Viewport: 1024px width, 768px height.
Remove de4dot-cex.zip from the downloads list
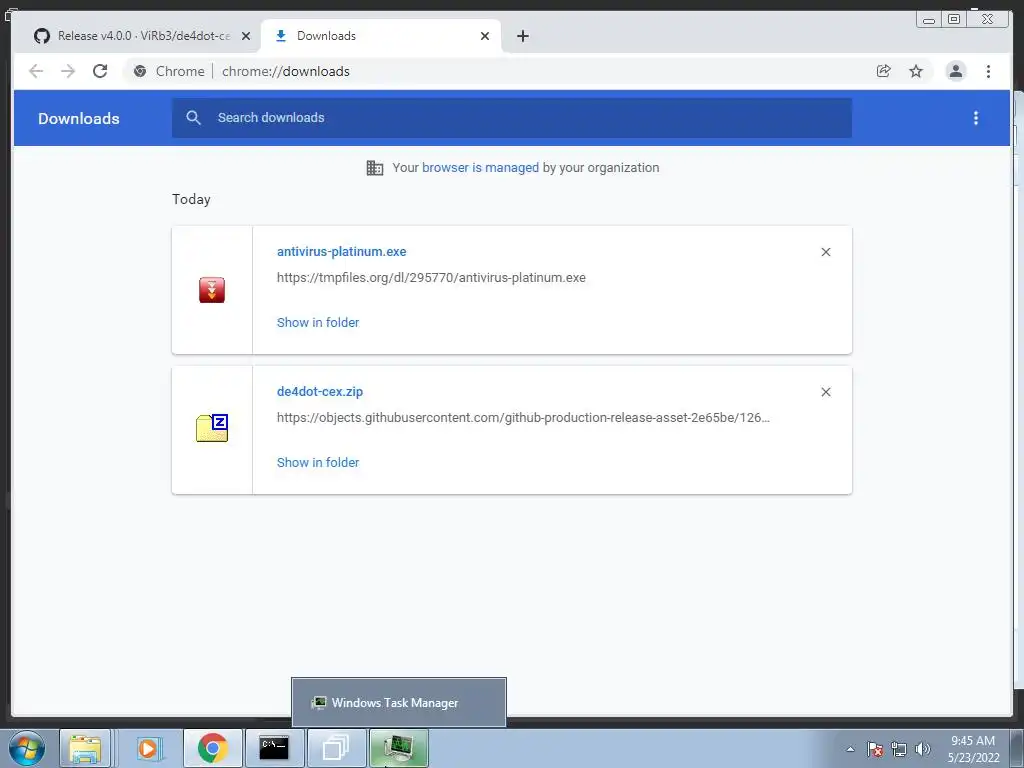point(825,392)
